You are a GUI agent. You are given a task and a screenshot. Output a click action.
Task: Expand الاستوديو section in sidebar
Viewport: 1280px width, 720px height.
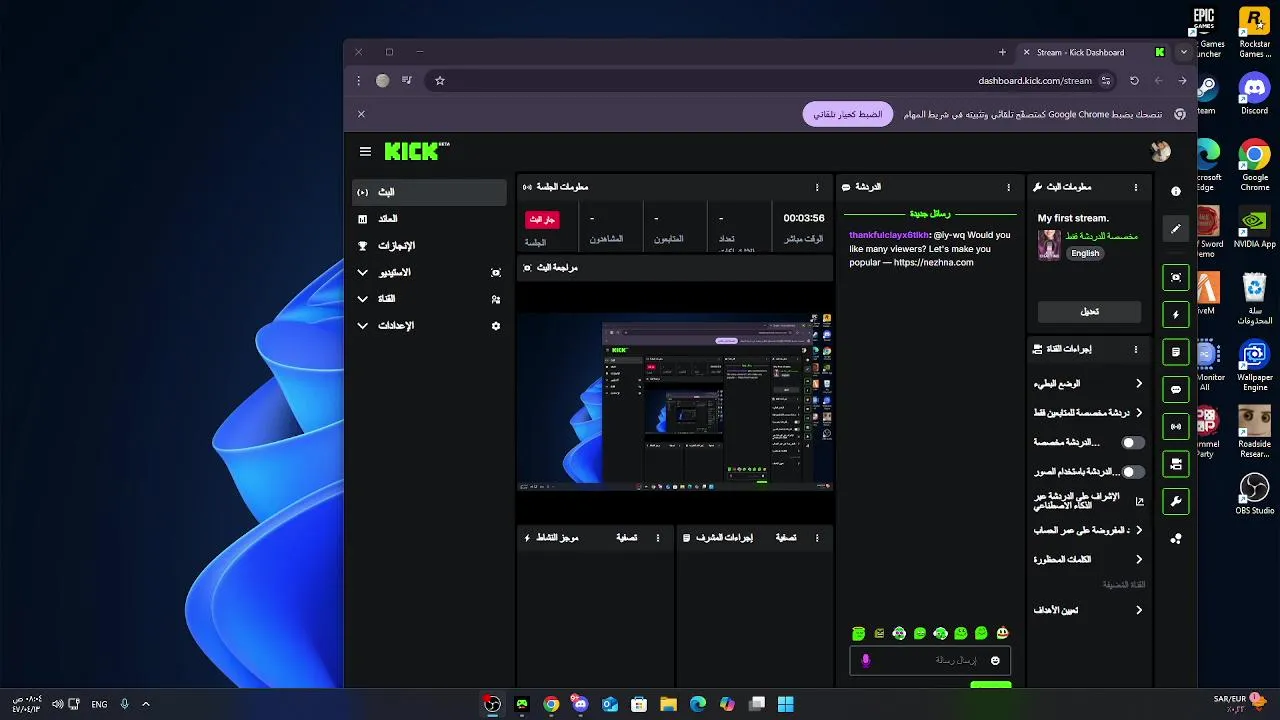pyautogui.click(x=363, y=272)
